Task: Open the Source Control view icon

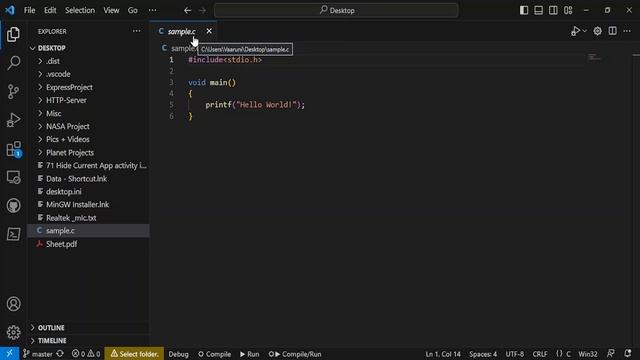Action: [13, 91]
